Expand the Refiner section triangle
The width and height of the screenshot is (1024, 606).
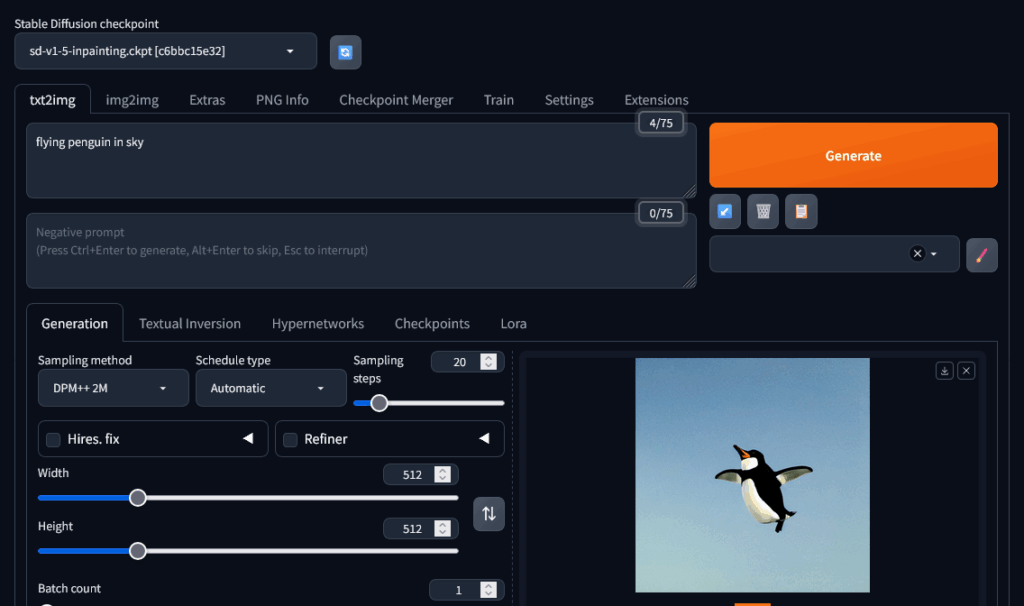(484, 439)
